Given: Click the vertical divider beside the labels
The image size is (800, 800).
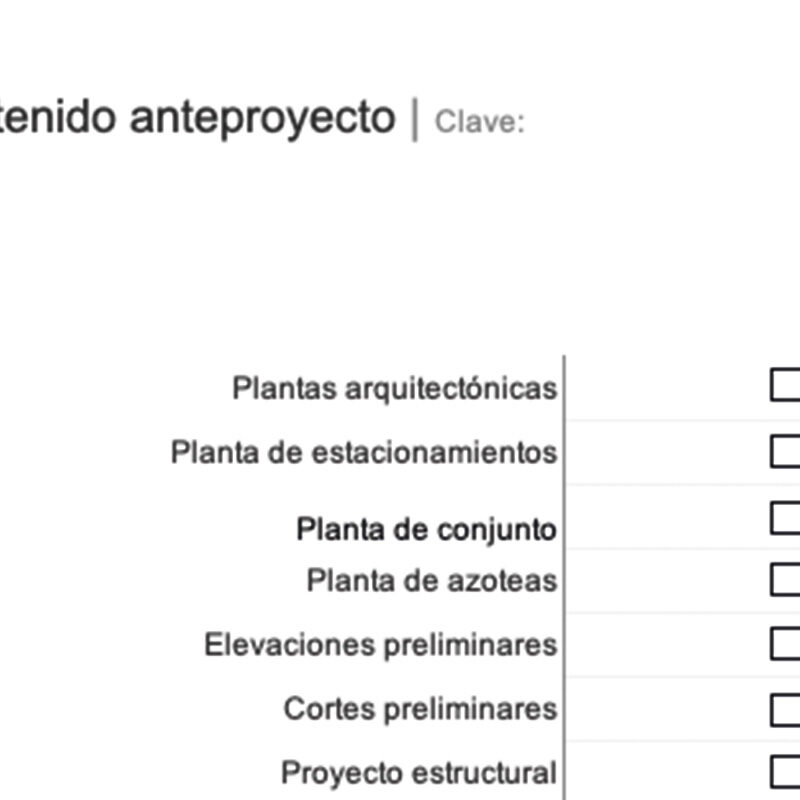Looking at the screenshot, I should pyautogui.click(x=564, y=560).
